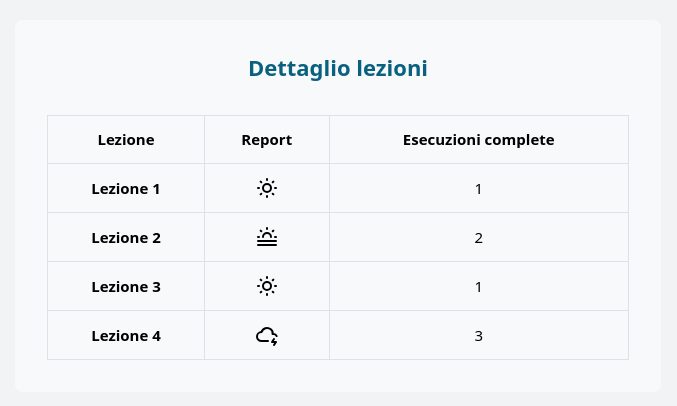
Task: Click the Esecuzioni complete cell of Lezione 4
Action: [x=479, y=335]
